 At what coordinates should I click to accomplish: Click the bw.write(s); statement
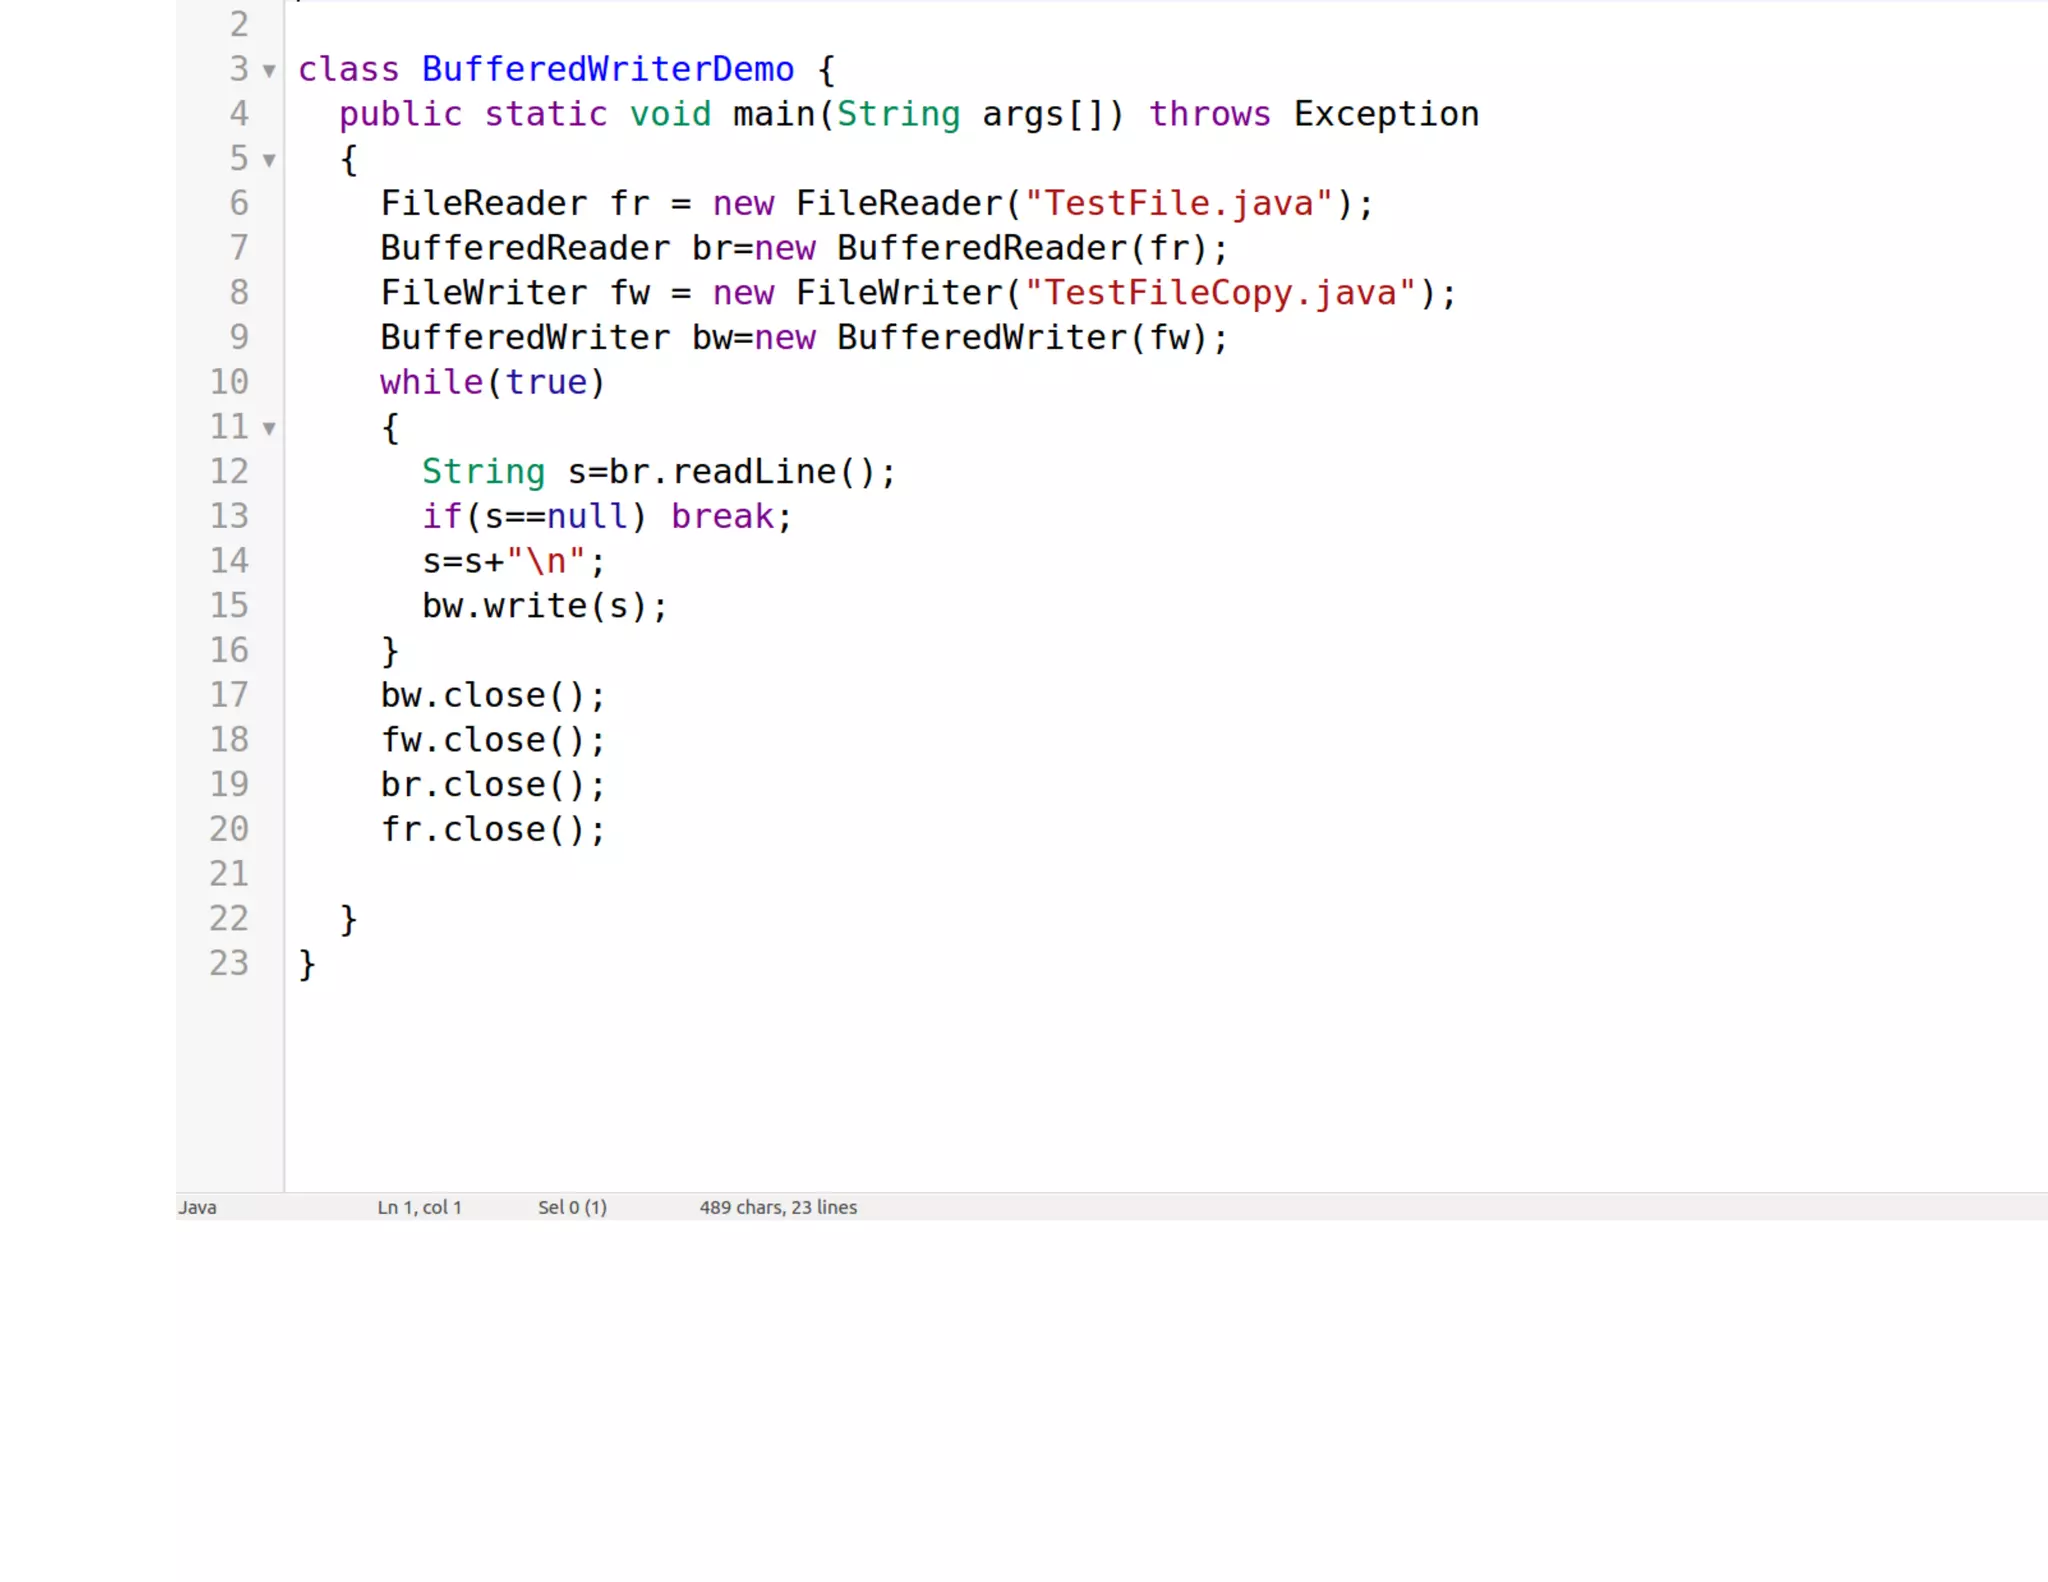point(544,606)
